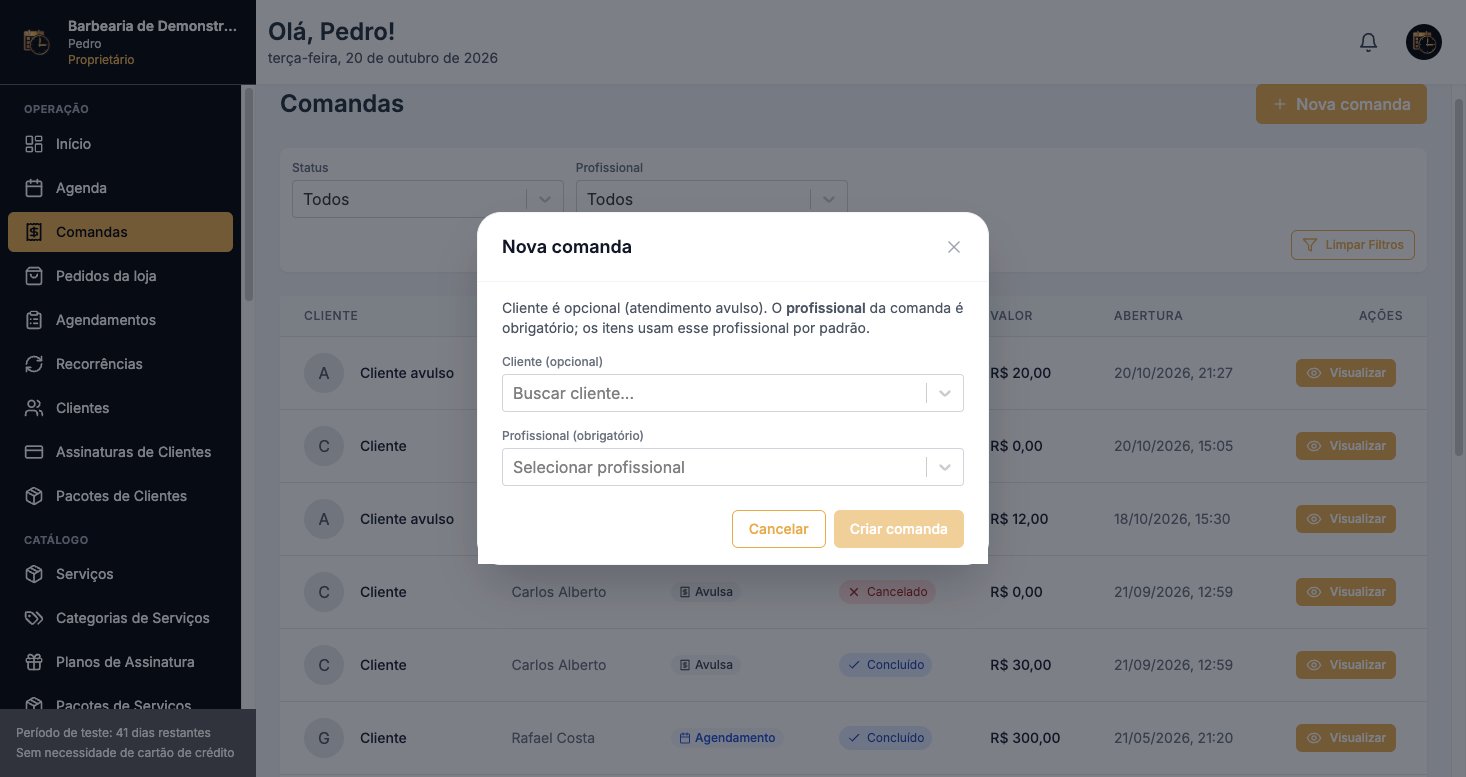Image resolution: width=1466 pixels, height=777 pixels.
Task: Click the barbershop logo in sidebar
Action: point(36,43)
